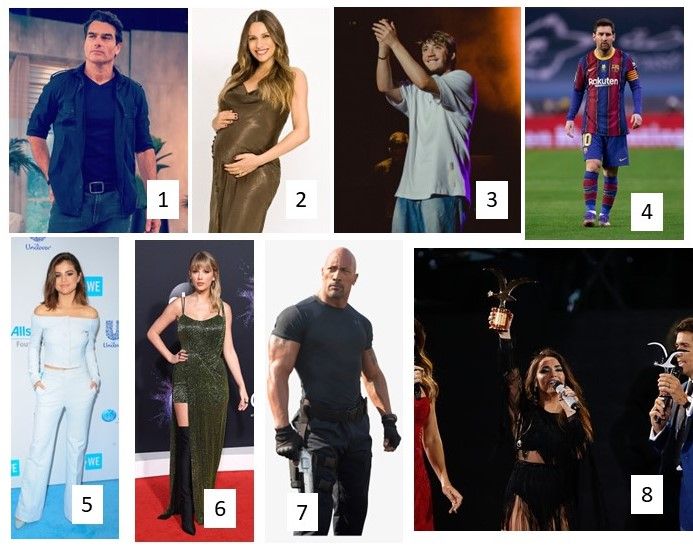Click the woman in white outfit photo
This screenshot has height=547, width=693.
click(65, 388)
